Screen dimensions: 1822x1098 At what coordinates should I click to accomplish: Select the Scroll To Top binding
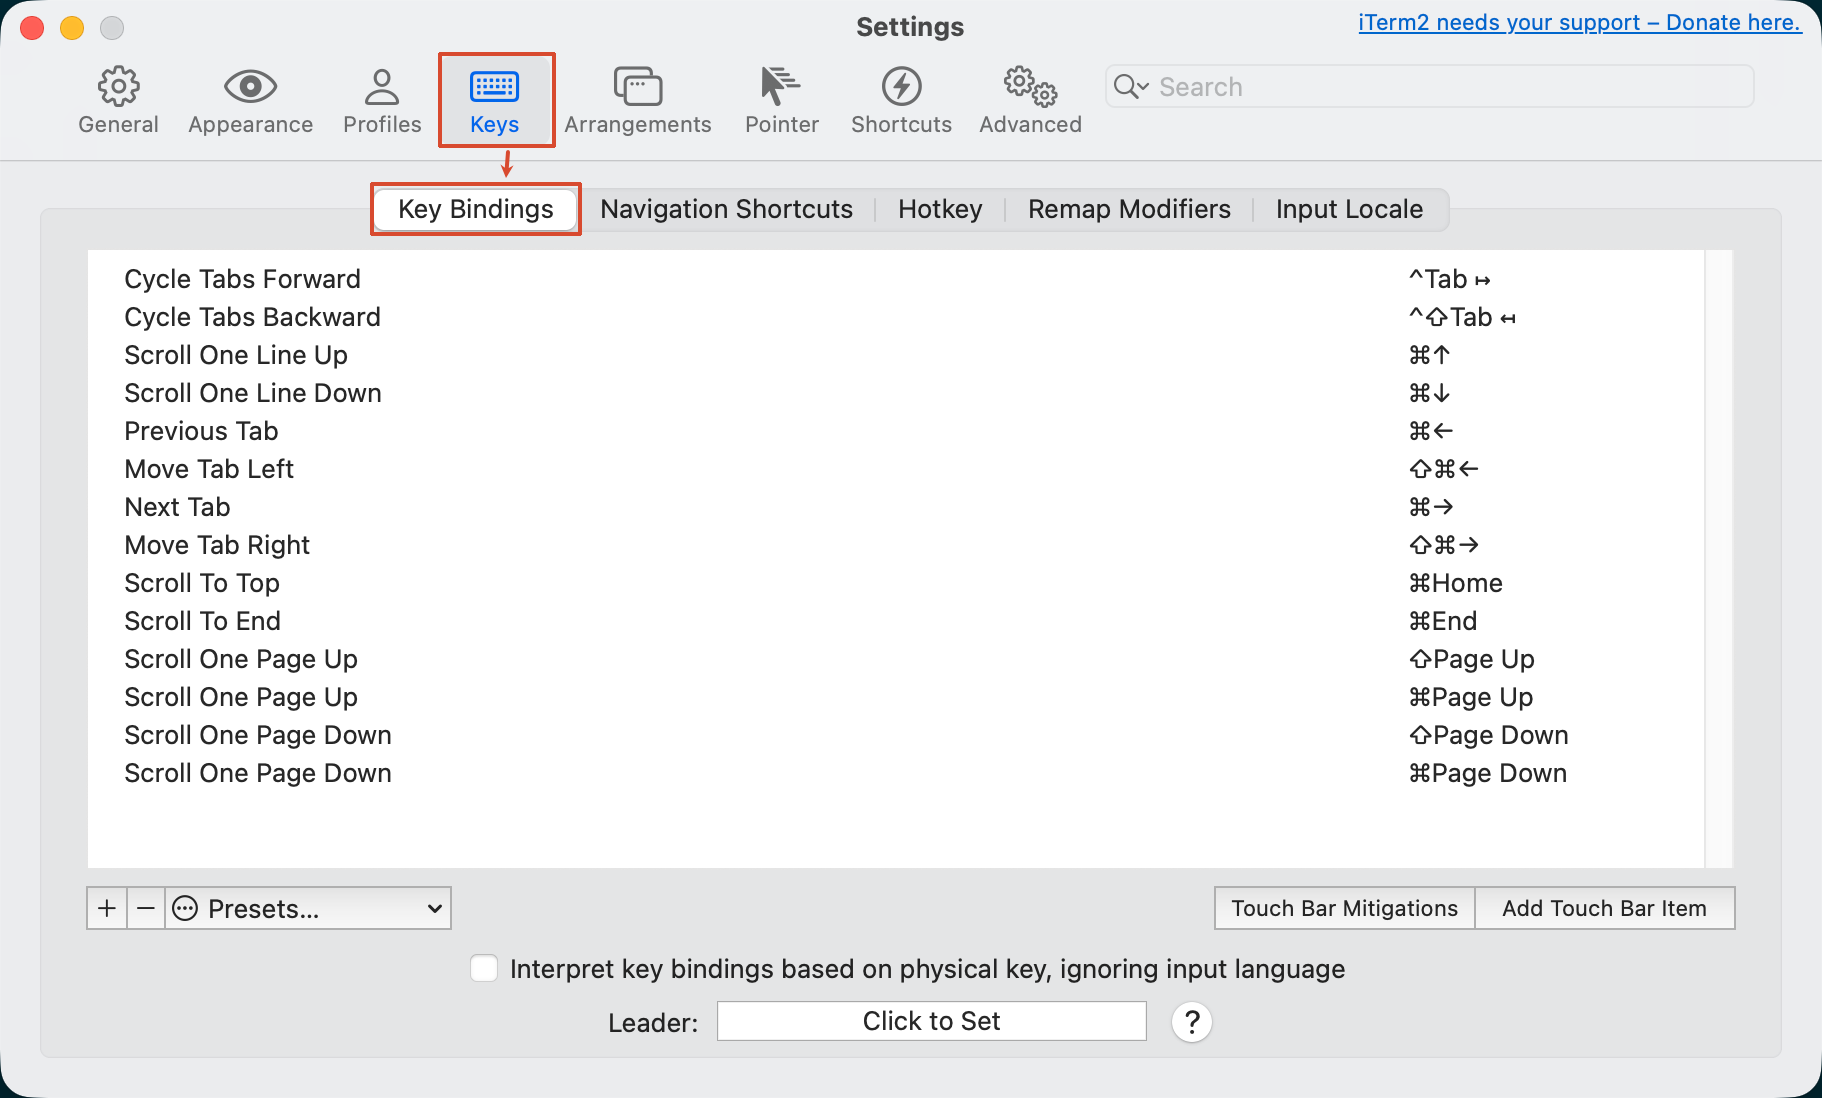pyautogui.click(x=895, y=583)
